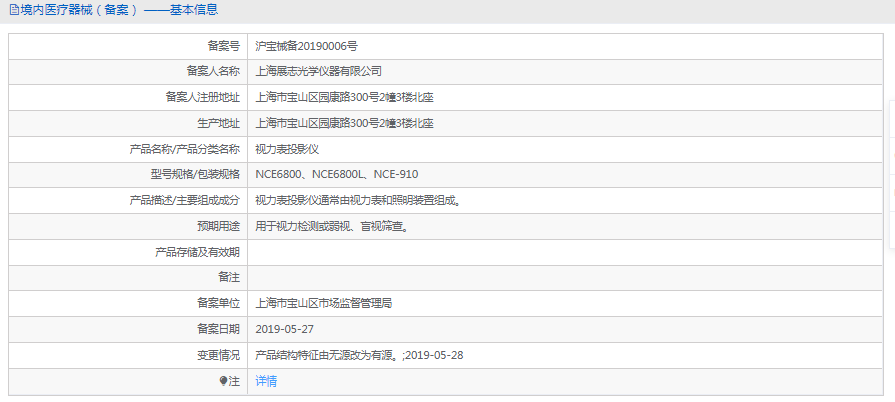Select the filing number 沪宝械备20190006号
The width and height of the screenshot is (895, 402).
tap(307, 46)
